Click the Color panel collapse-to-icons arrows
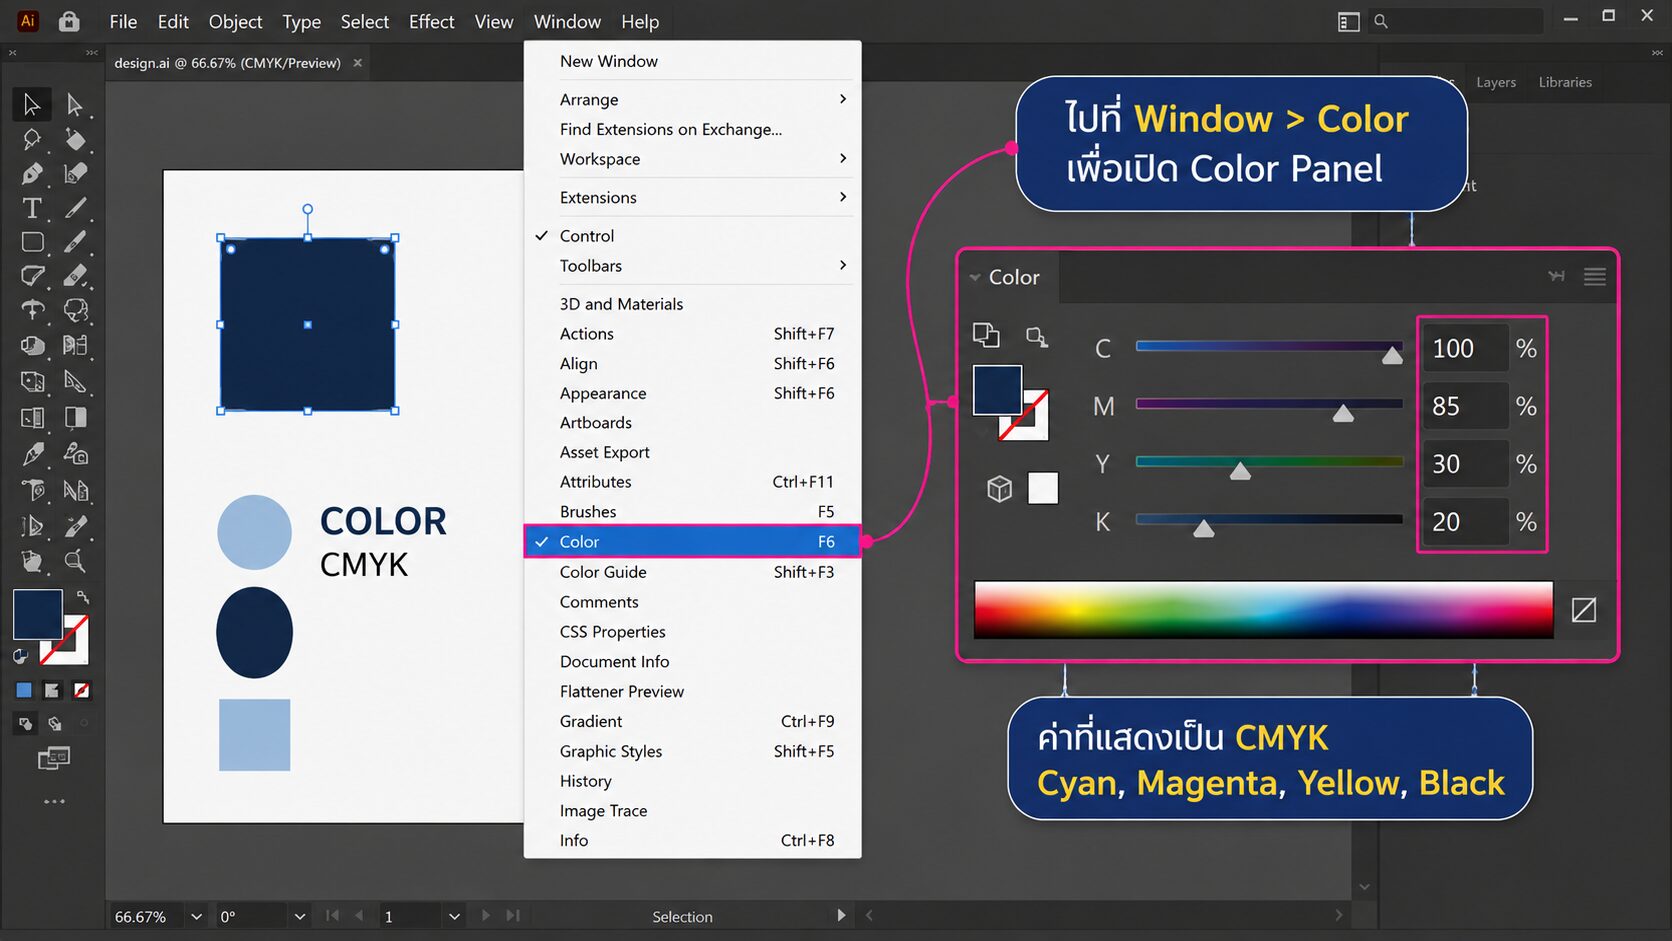The height and width of the screenshot is (941, 1672). [x=1556, y=276]
